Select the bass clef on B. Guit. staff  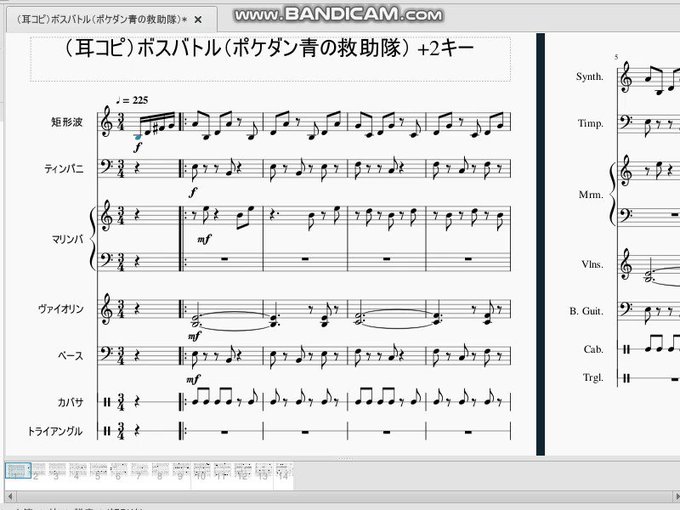(x=625, y=309)
